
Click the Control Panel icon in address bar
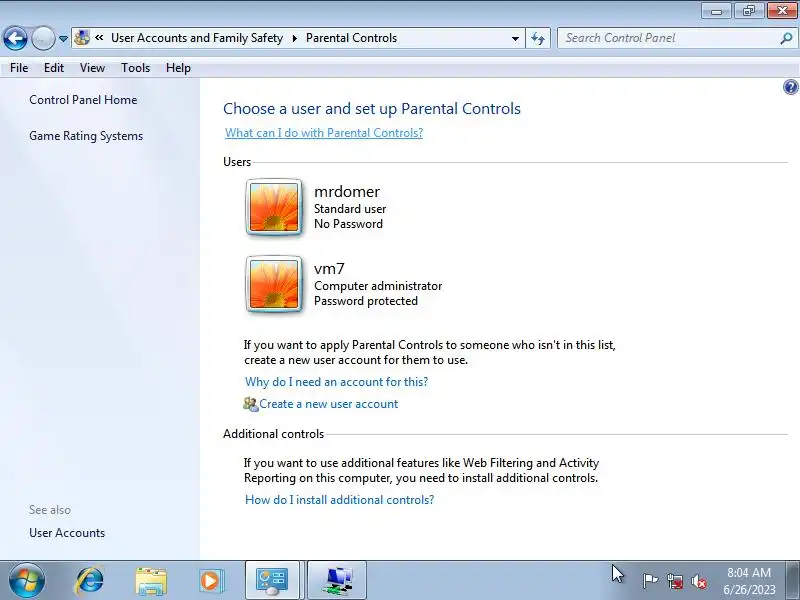(x=82, y=38)
